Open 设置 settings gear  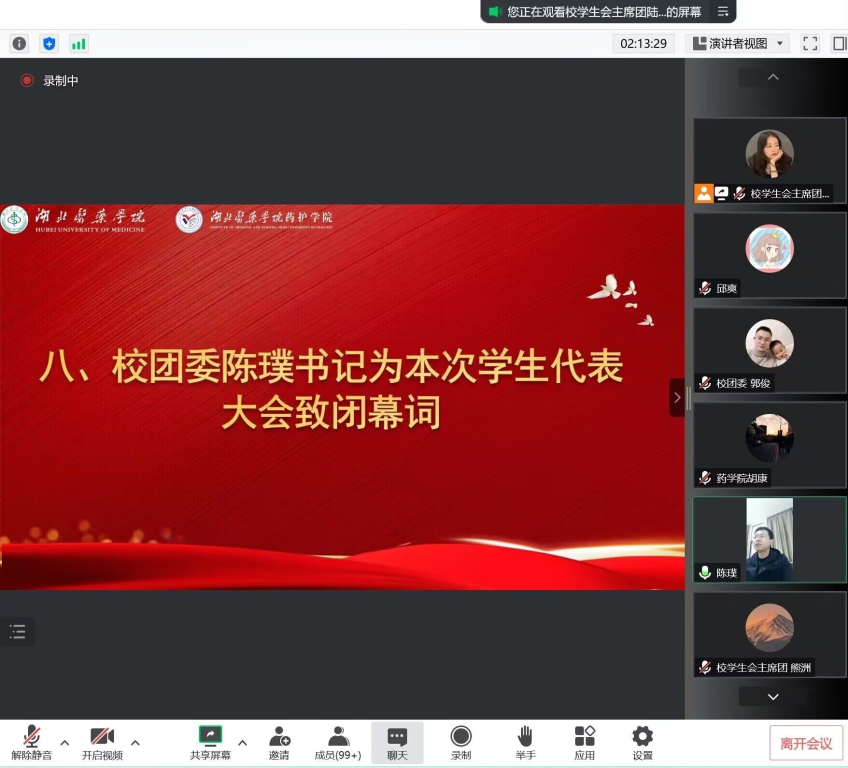(643, 742)
